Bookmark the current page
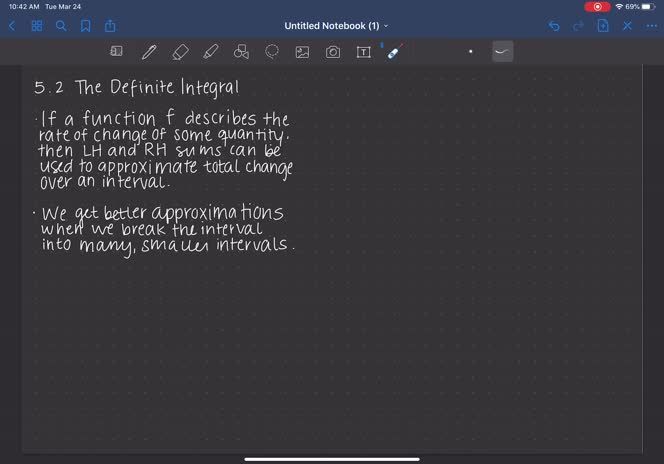 [x=85, y=26]
